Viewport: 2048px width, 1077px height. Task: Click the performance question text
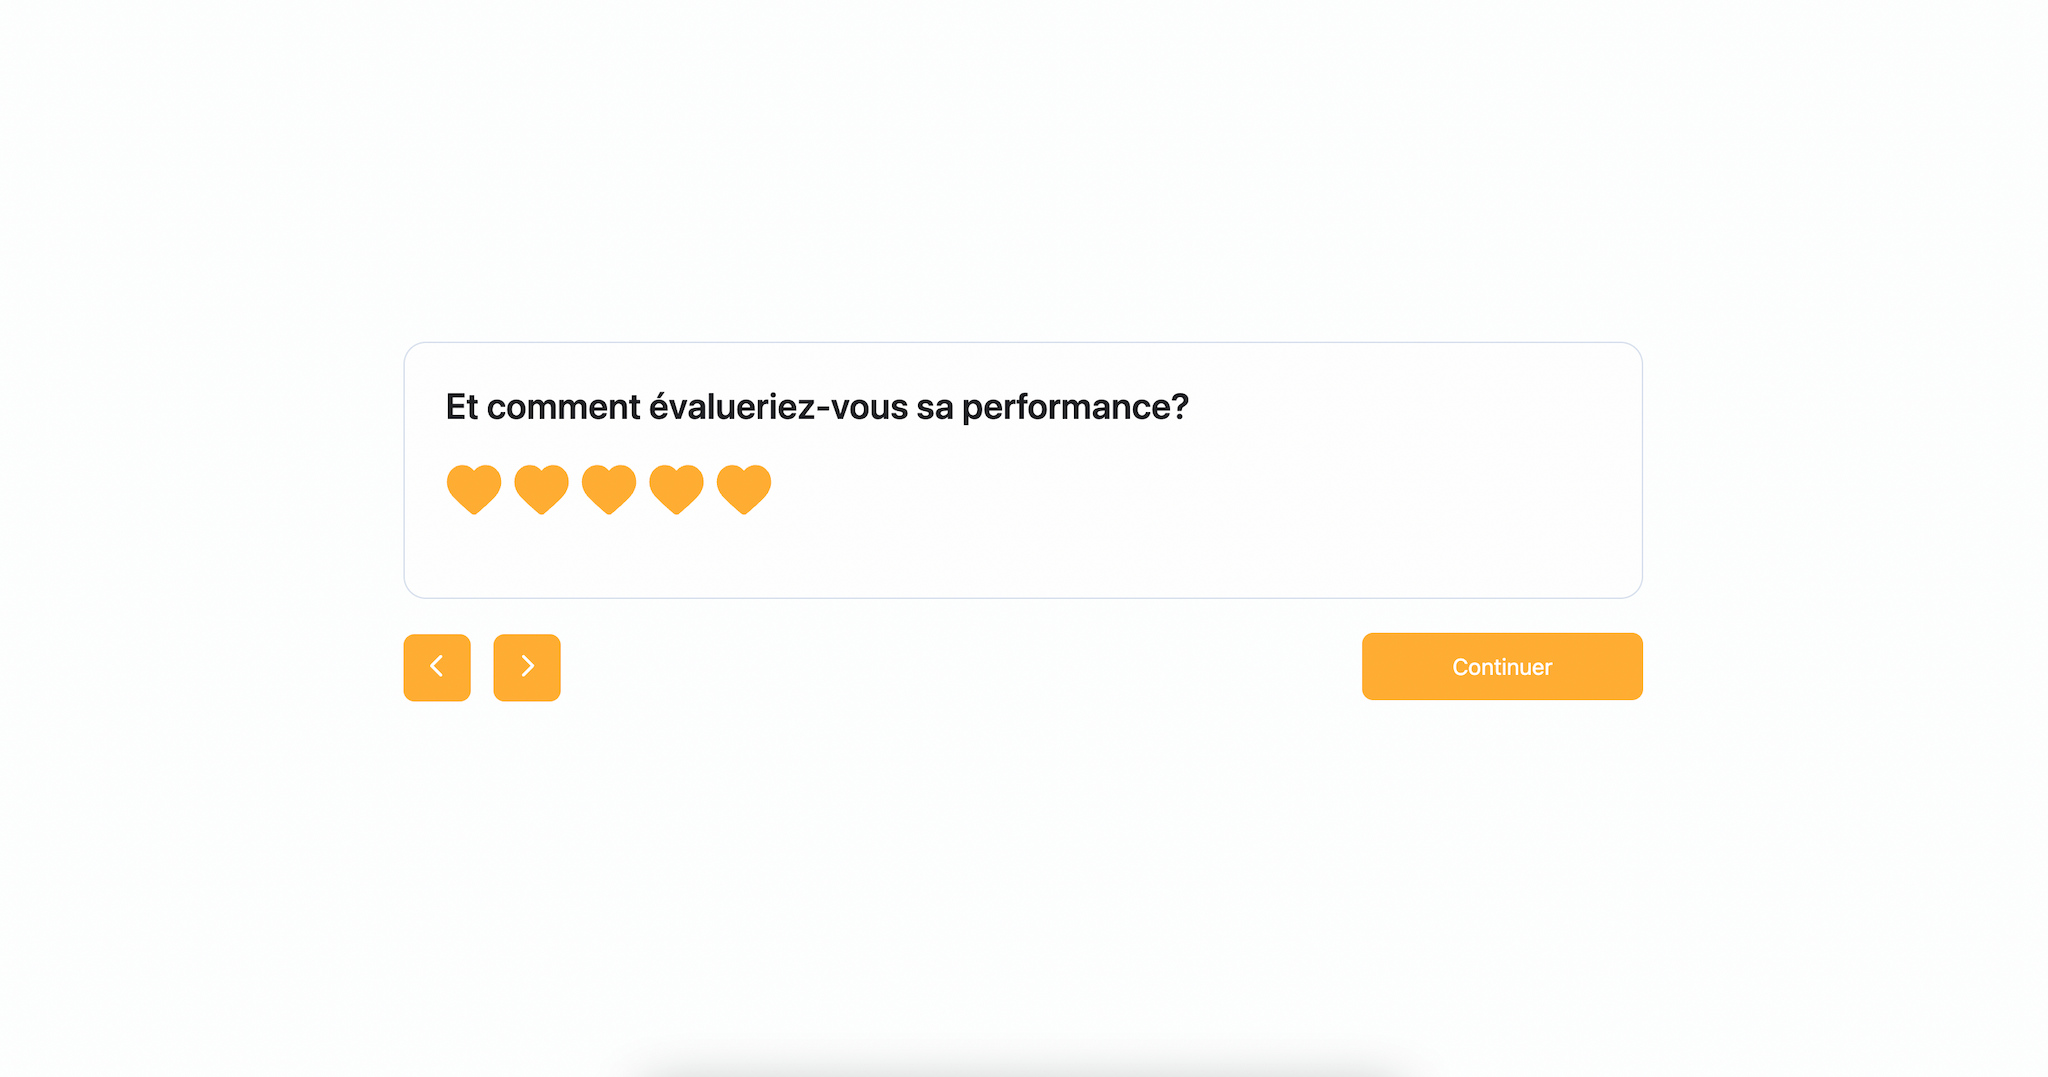pos(818,406)
